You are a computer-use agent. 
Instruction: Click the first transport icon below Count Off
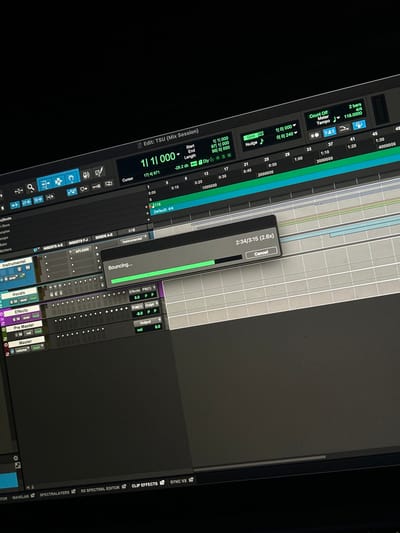[315, 135]
